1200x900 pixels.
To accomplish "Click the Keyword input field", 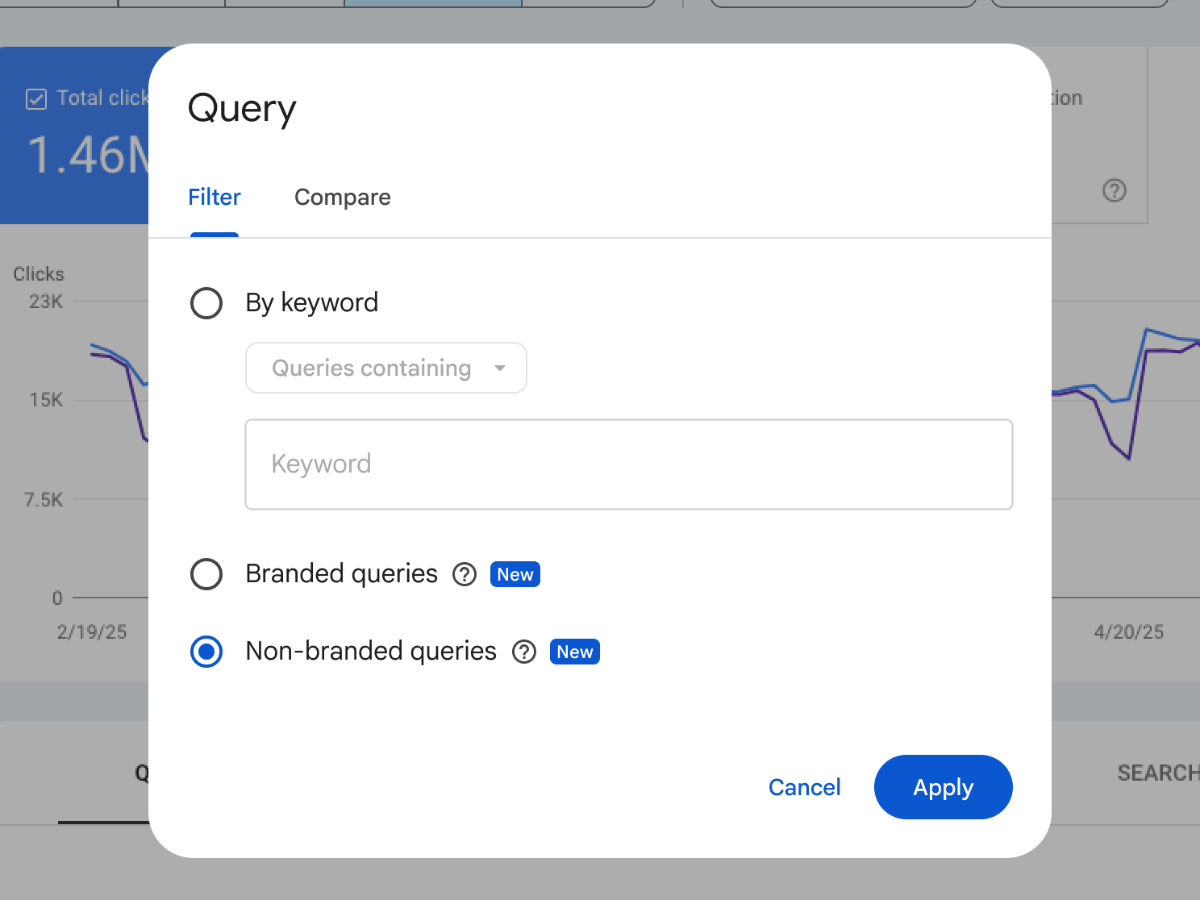I will coord(629,464).
